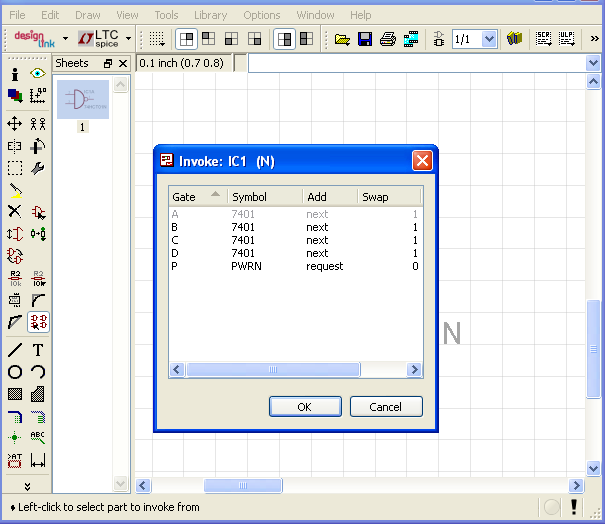
Task: Select the Name R2 tool
Action: coord(15,278)
